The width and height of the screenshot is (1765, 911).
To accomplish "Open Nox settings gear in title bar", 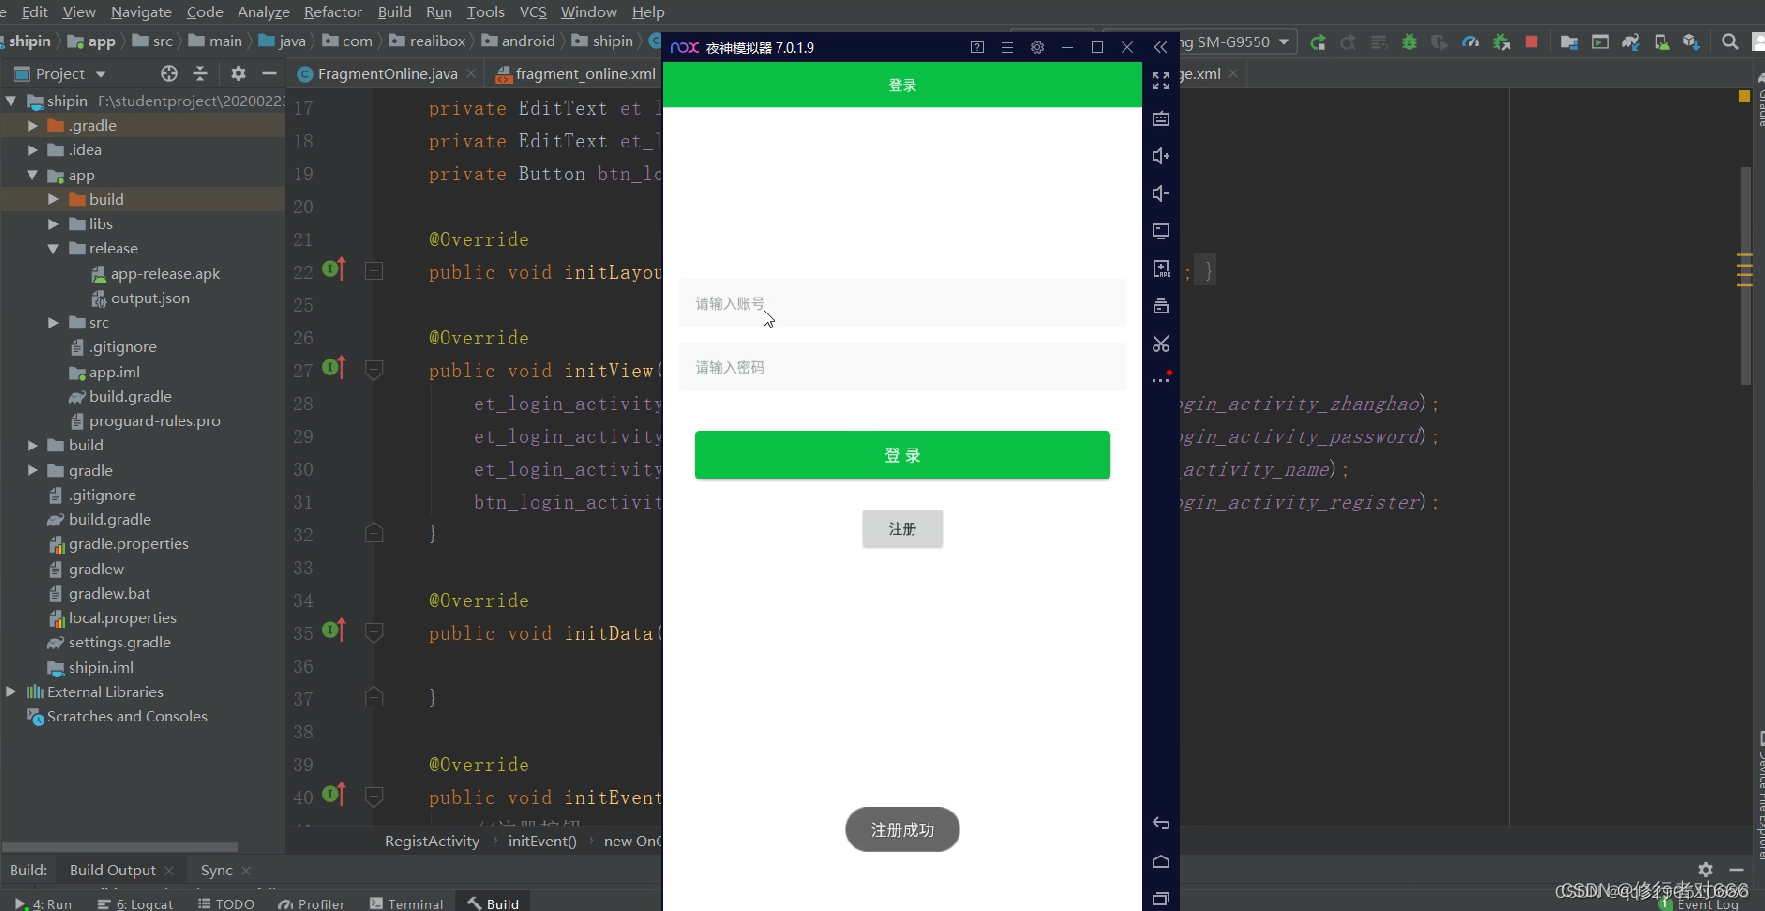I will (1037, 47).
